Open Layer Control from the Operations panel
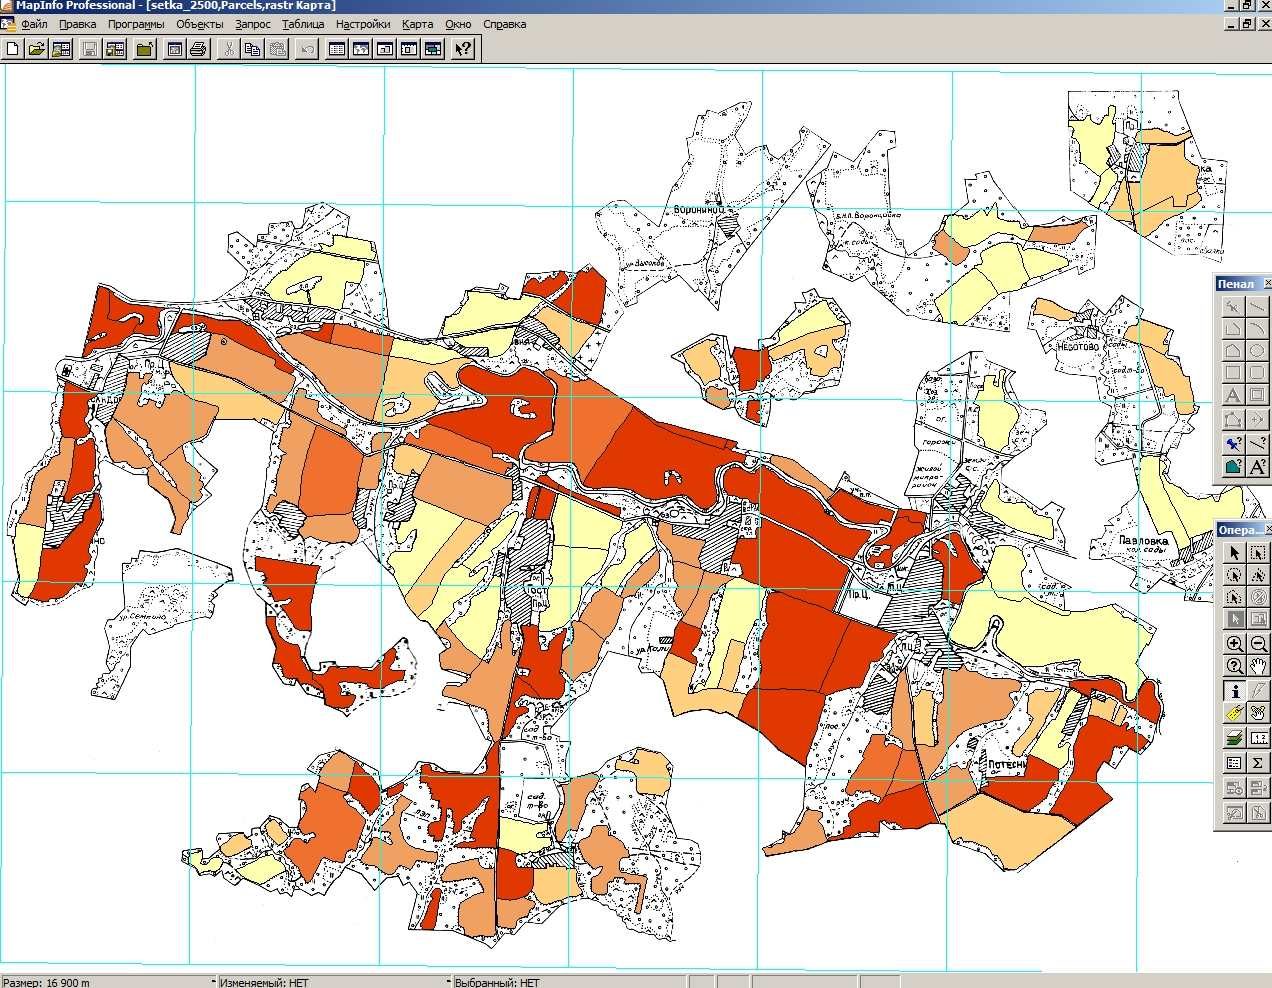1272x988 pixels. coord(1235,738)
